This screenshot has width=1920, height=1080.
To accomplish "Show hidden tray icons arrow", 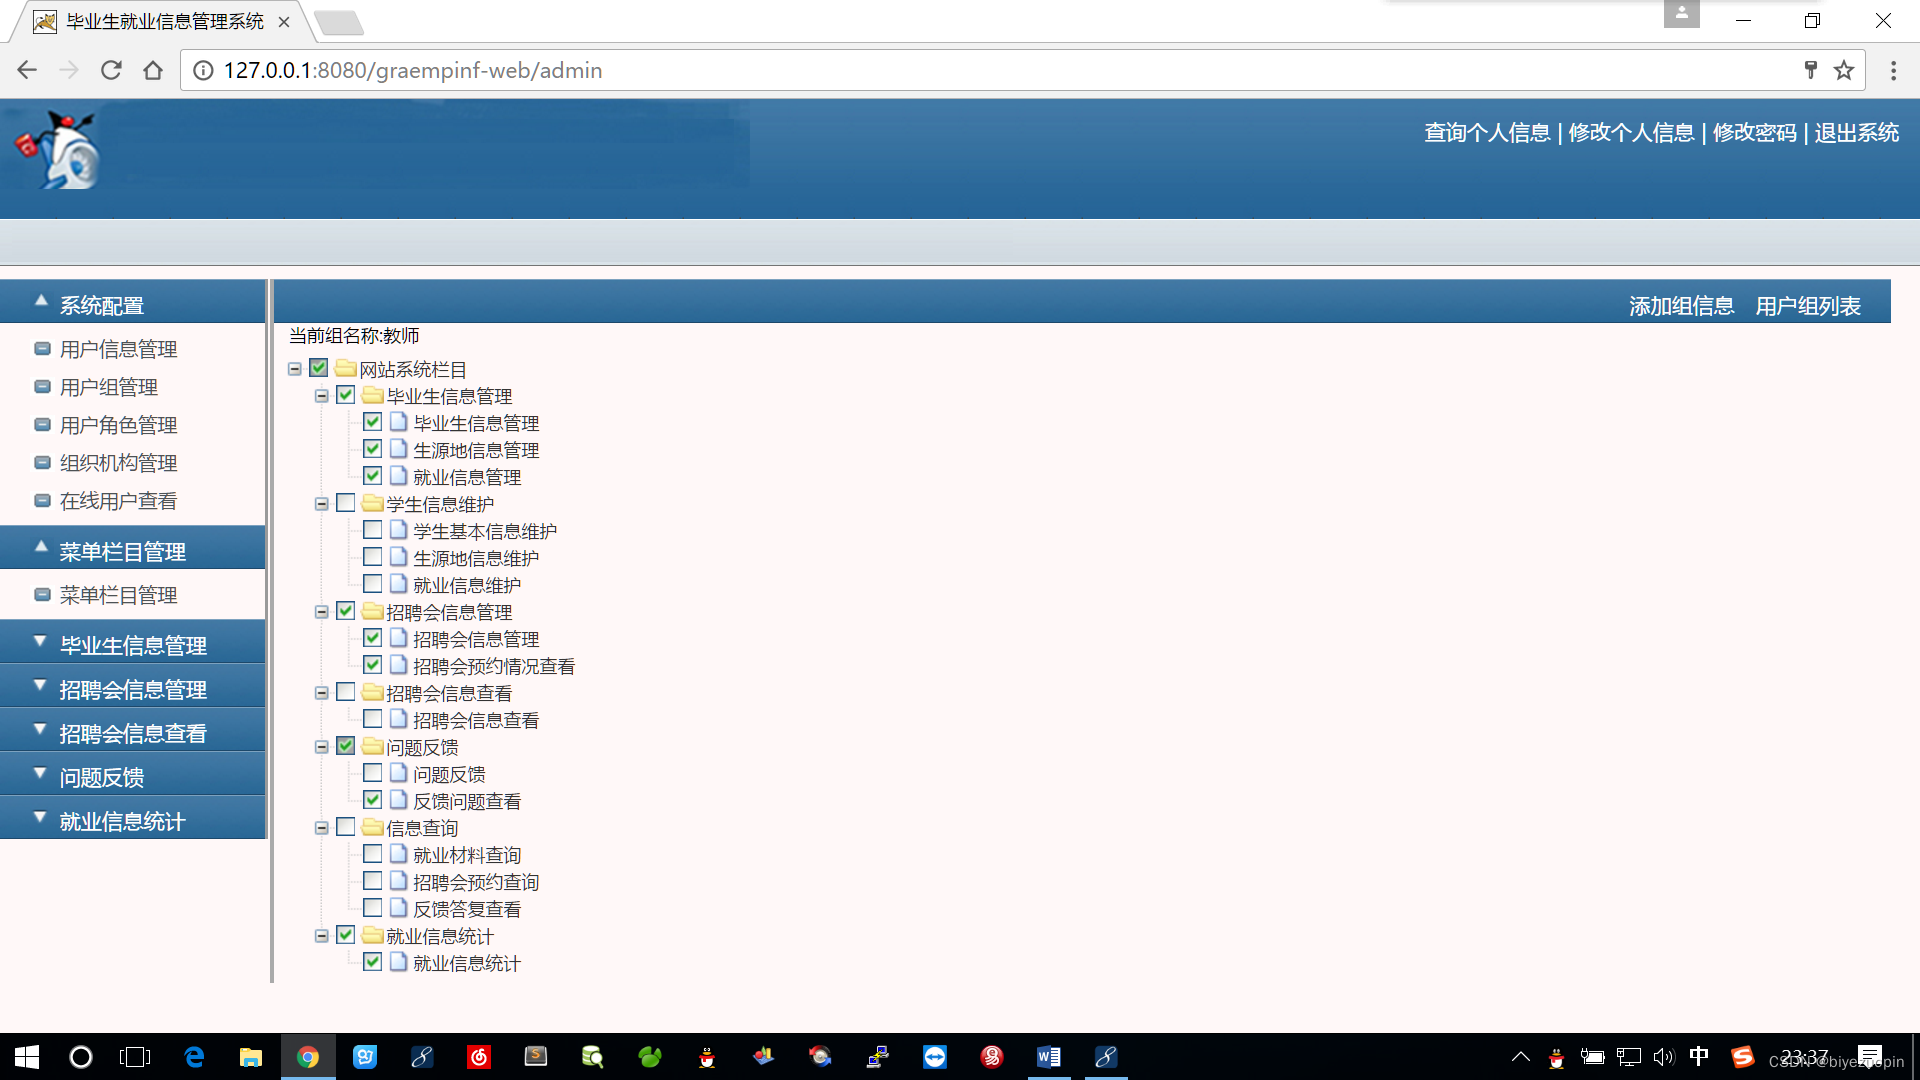I will [1521, 1057].
